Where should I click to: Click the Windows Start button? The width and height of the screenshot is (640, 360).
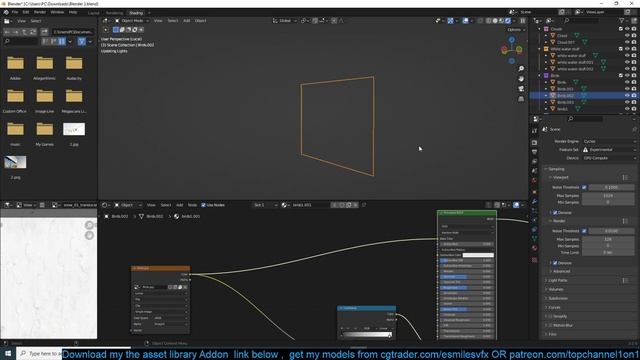(8, 353)
